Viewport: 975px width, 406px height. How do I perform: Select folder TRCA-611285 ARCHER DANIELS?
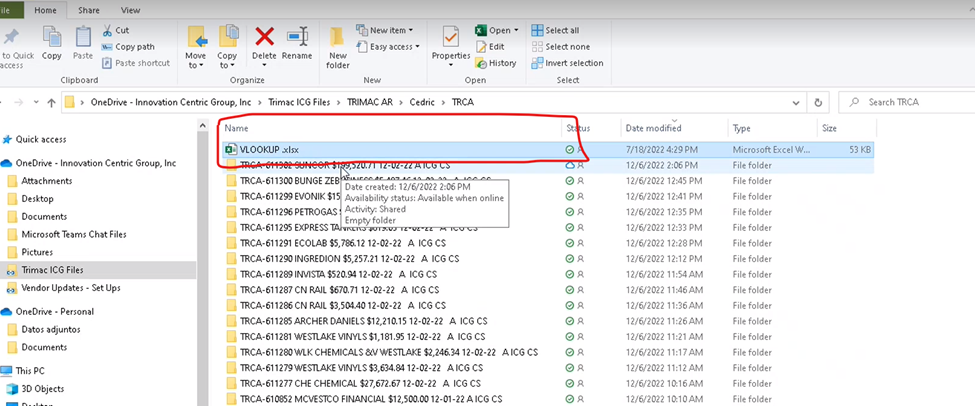[x=547, y=321]
